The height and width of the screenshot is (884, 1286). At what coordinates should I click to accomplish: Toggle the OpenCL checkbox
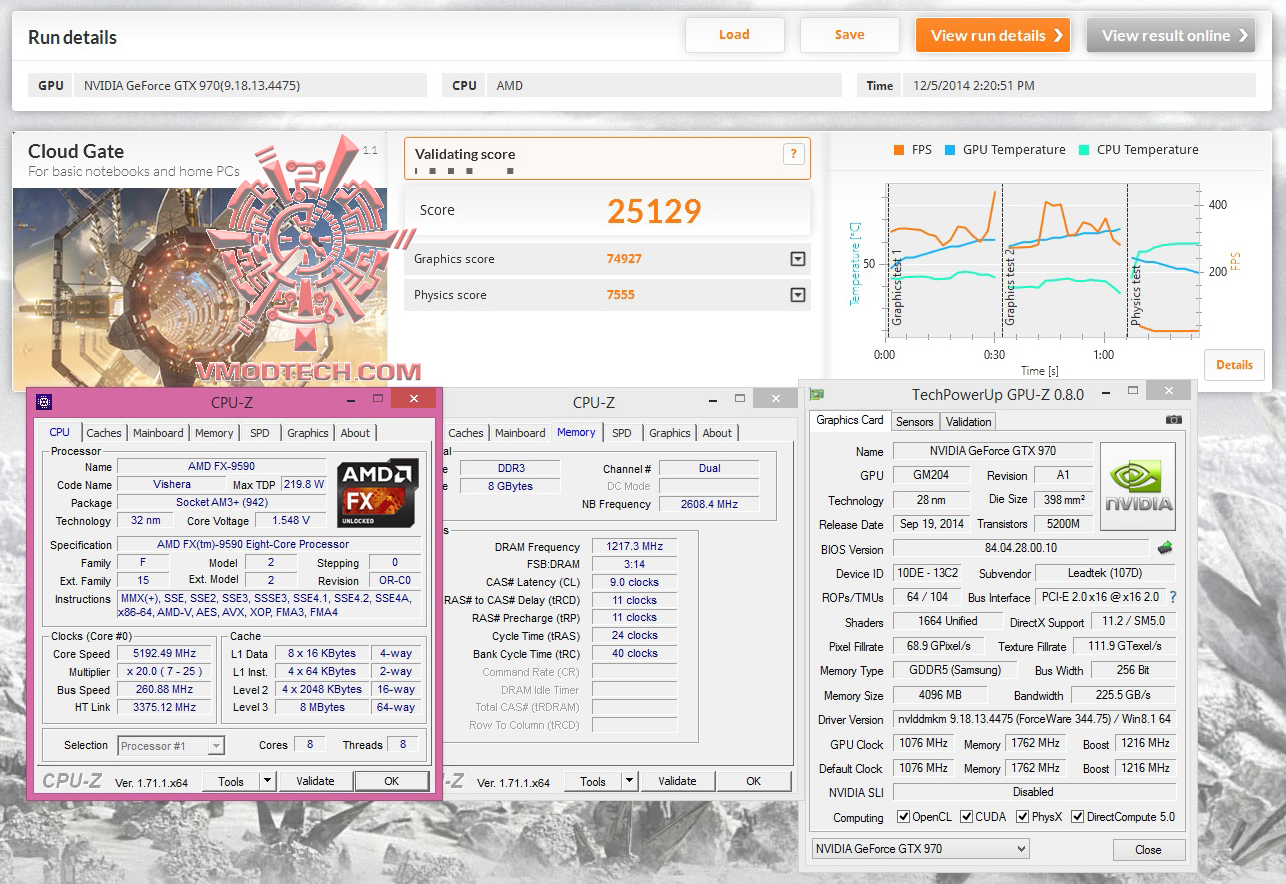point(904,817)
